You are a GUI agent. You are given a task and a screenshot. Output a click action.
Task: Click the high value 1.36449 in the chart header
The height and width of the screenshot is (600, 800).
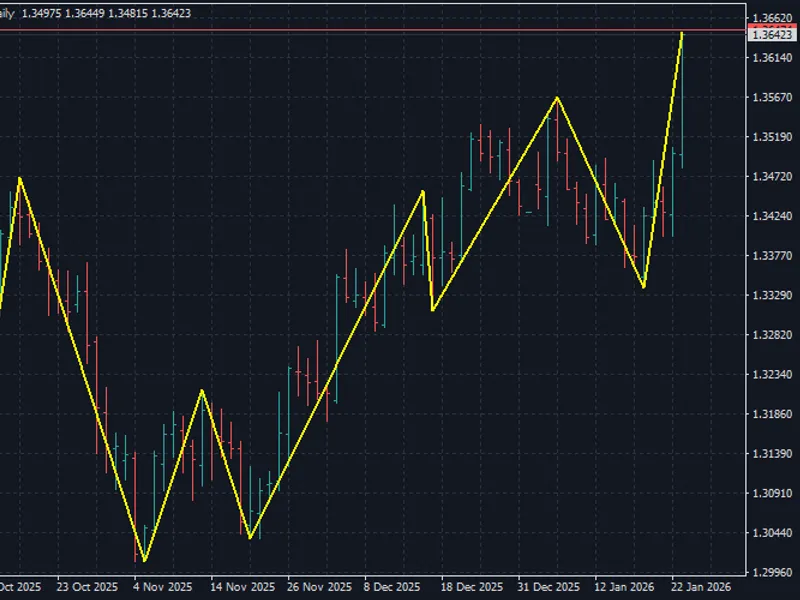tap(85, 13)
